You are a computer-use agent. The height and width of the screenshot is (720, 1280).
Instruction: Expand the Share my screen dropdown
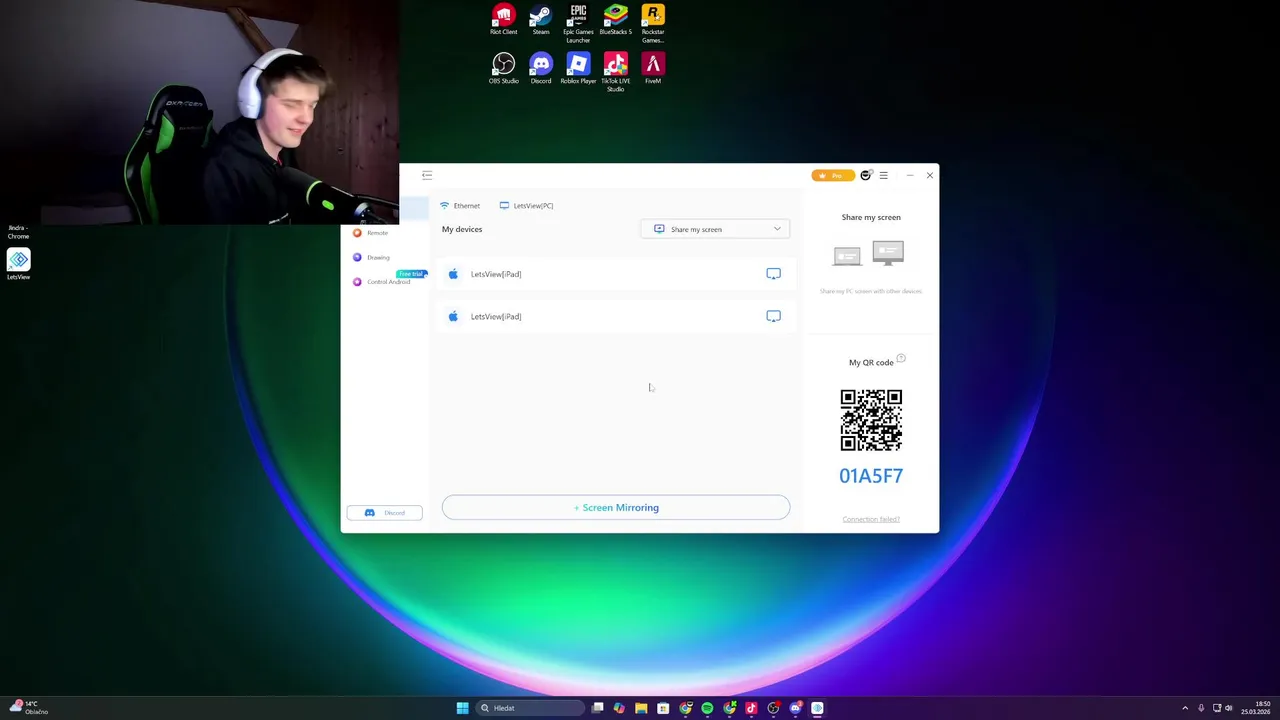(x=715, y=229)
